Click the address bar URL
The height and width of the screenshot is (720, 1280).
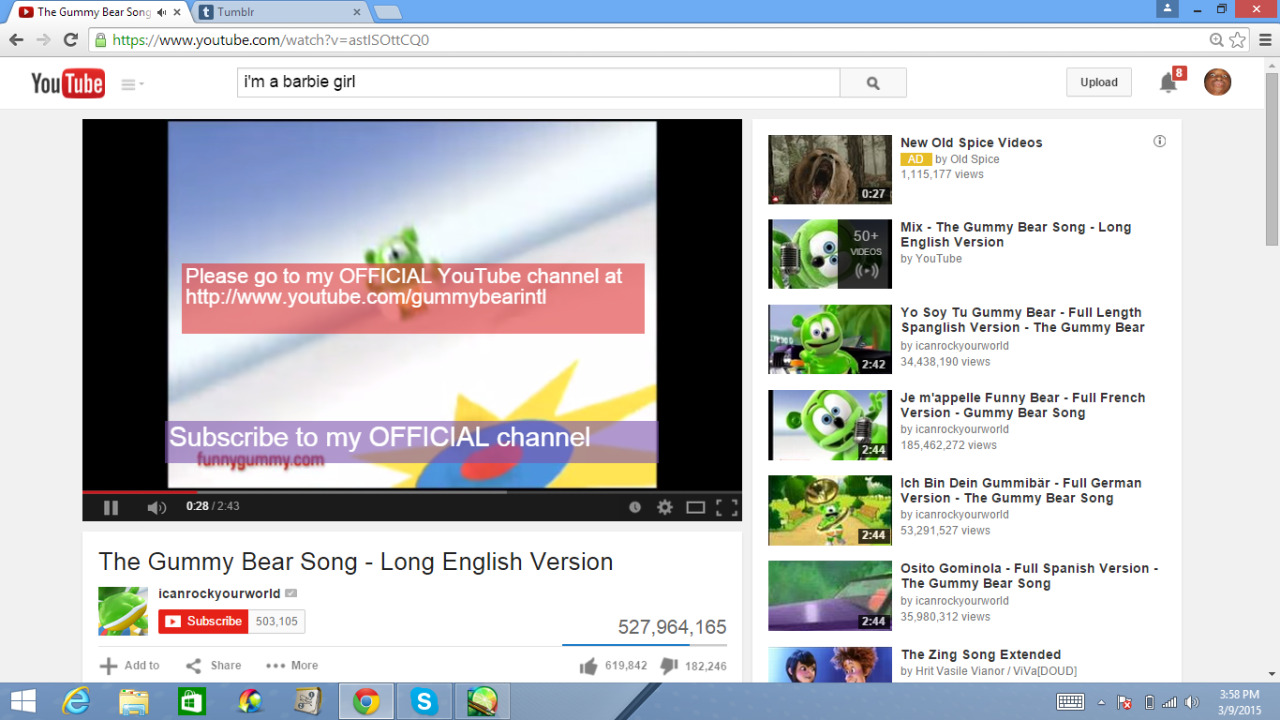tap(270, 40)
